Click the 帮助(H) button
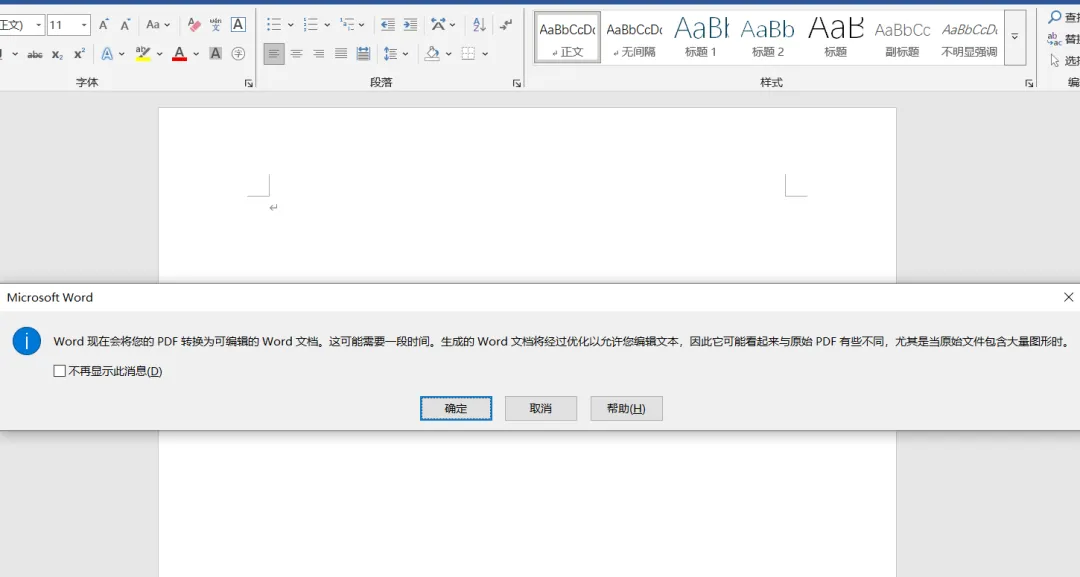Screen dimensions: 1080x577 coord(626,408)
